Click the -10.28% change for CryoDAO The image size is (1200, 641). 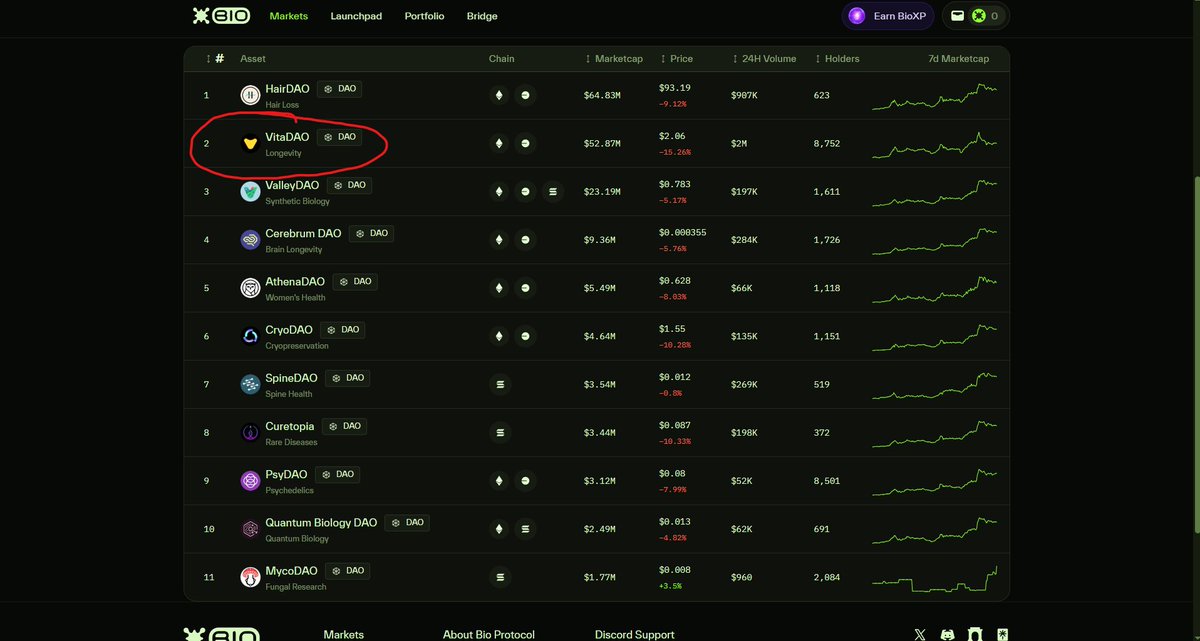tap(674, 345)
